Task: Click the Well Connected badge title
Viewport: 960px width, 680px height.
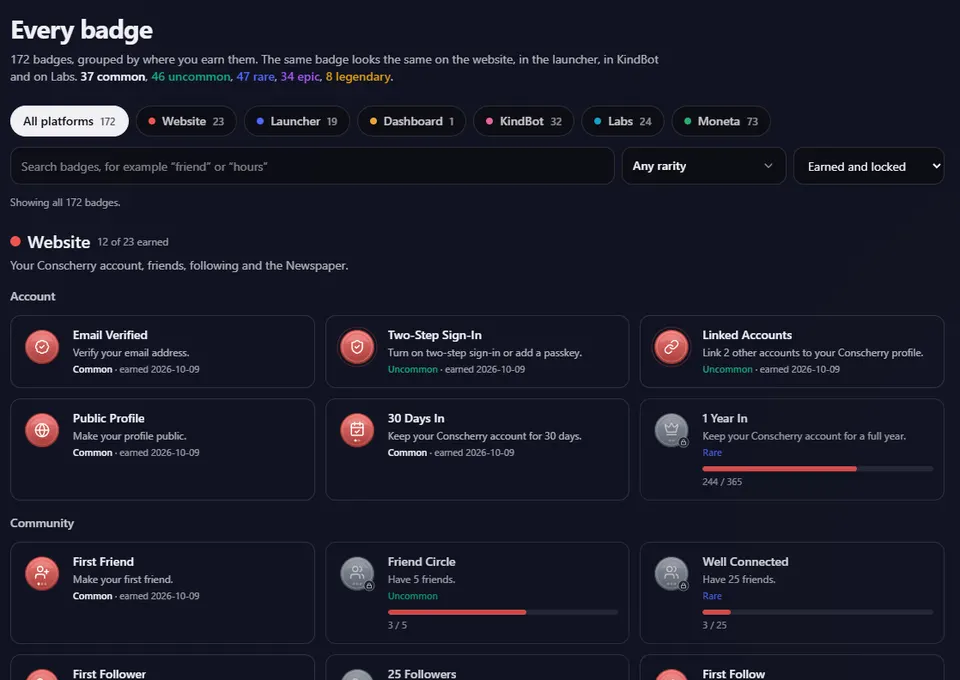Action: point(745,561)
